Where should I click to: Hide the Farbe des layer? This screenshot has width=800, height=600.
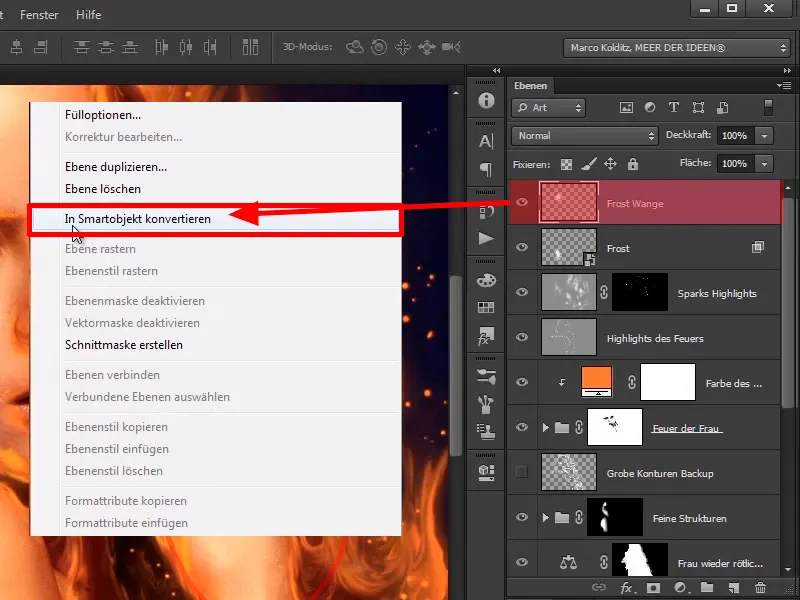522,382
